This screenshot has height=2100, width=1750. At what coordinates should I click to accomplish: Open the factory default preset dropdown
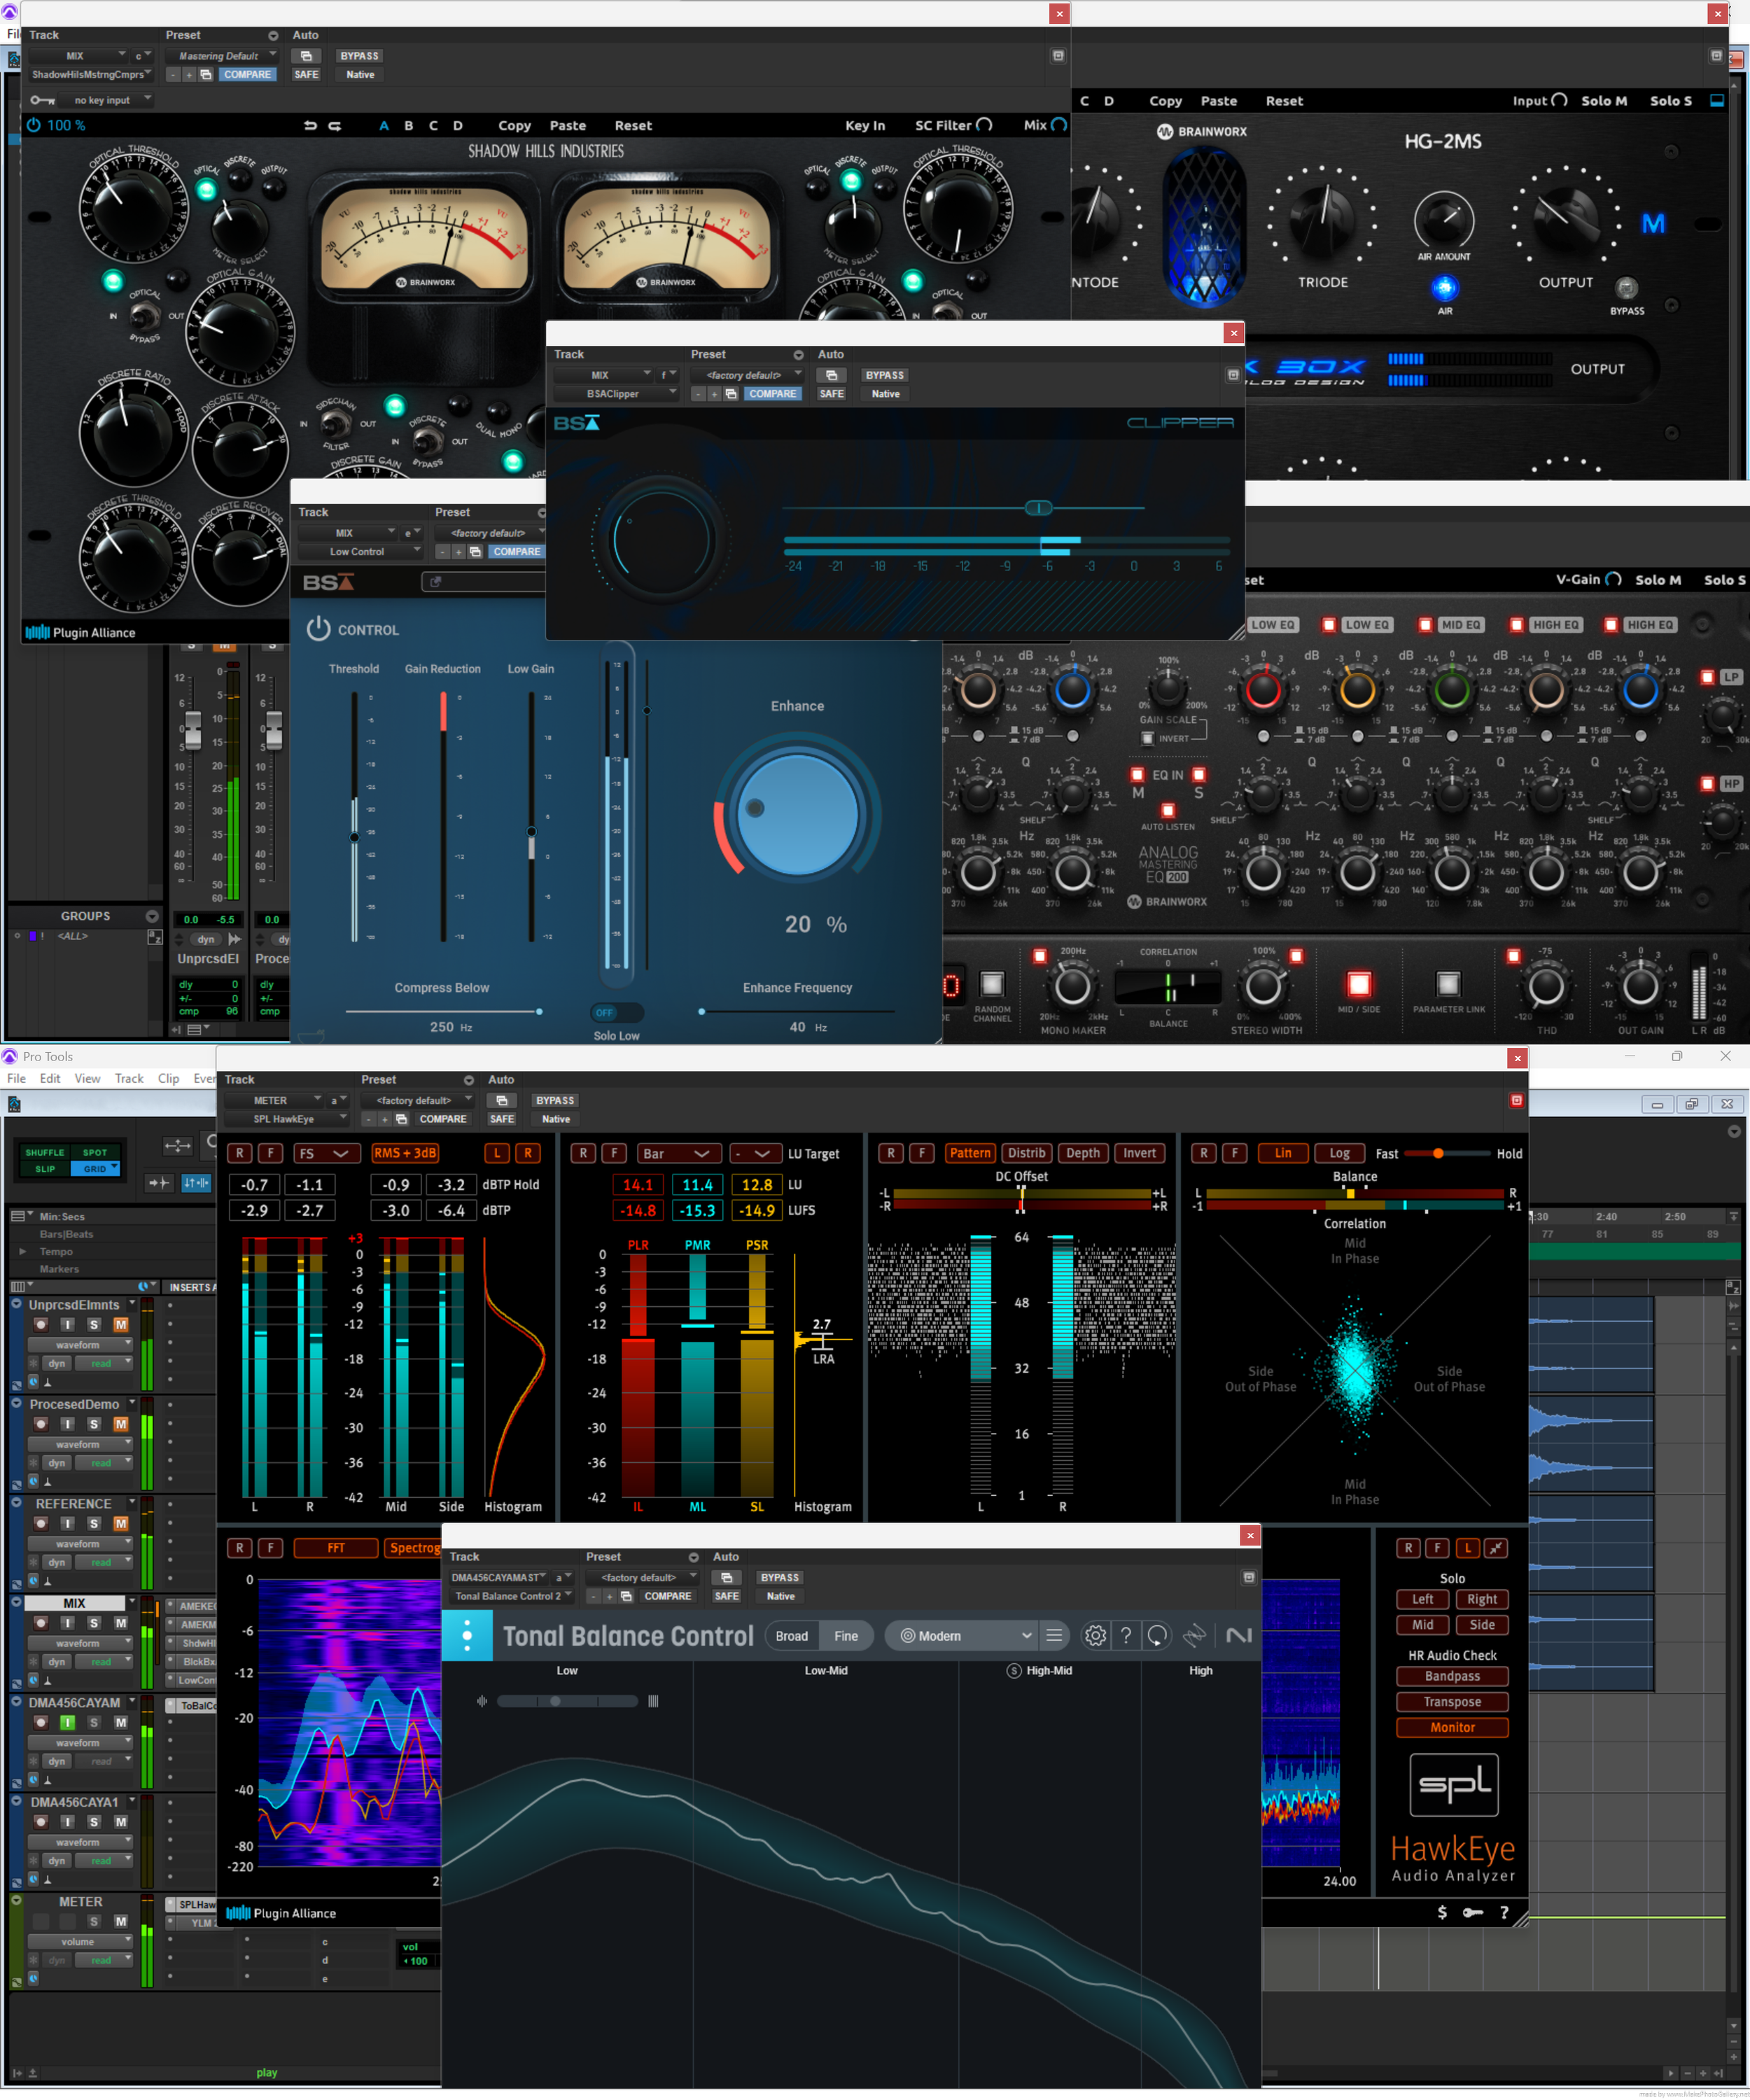point(747,374)
